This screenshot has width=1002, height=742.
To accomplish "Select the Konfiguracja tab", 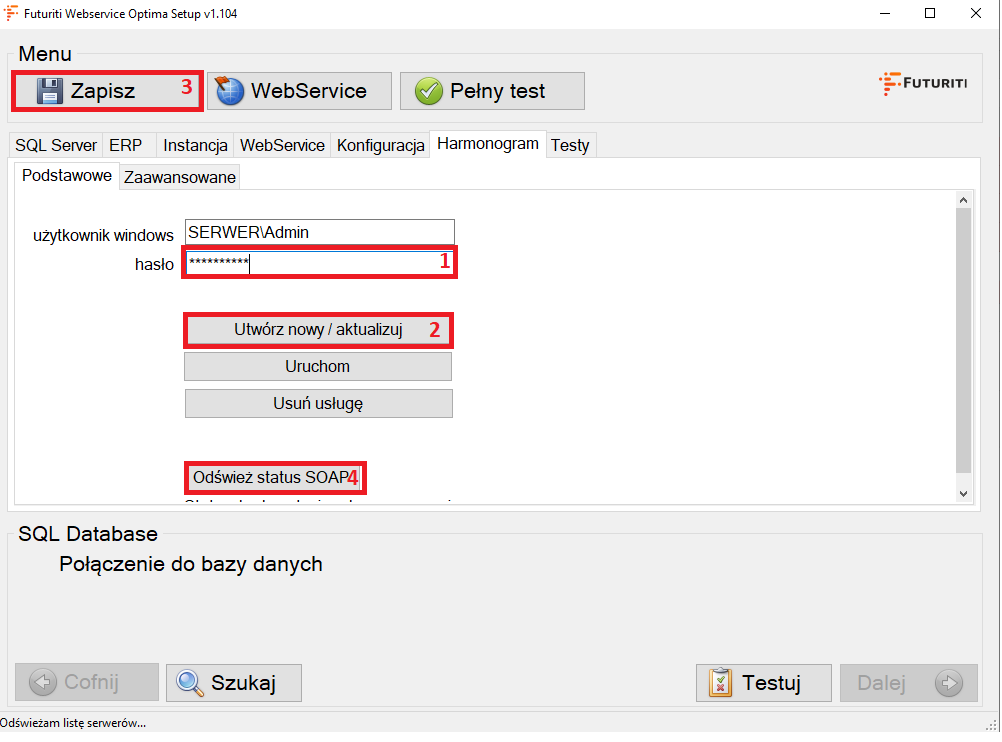I will tap(380, 145).
